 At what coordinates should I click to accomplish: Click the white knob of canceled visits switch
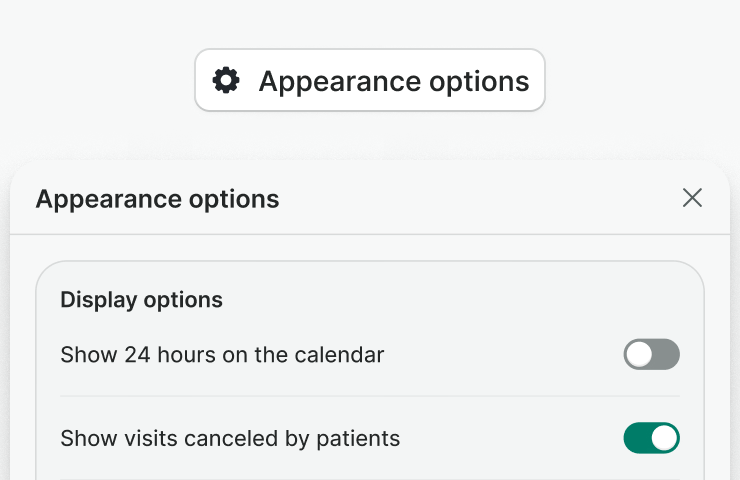pos(665,438)
